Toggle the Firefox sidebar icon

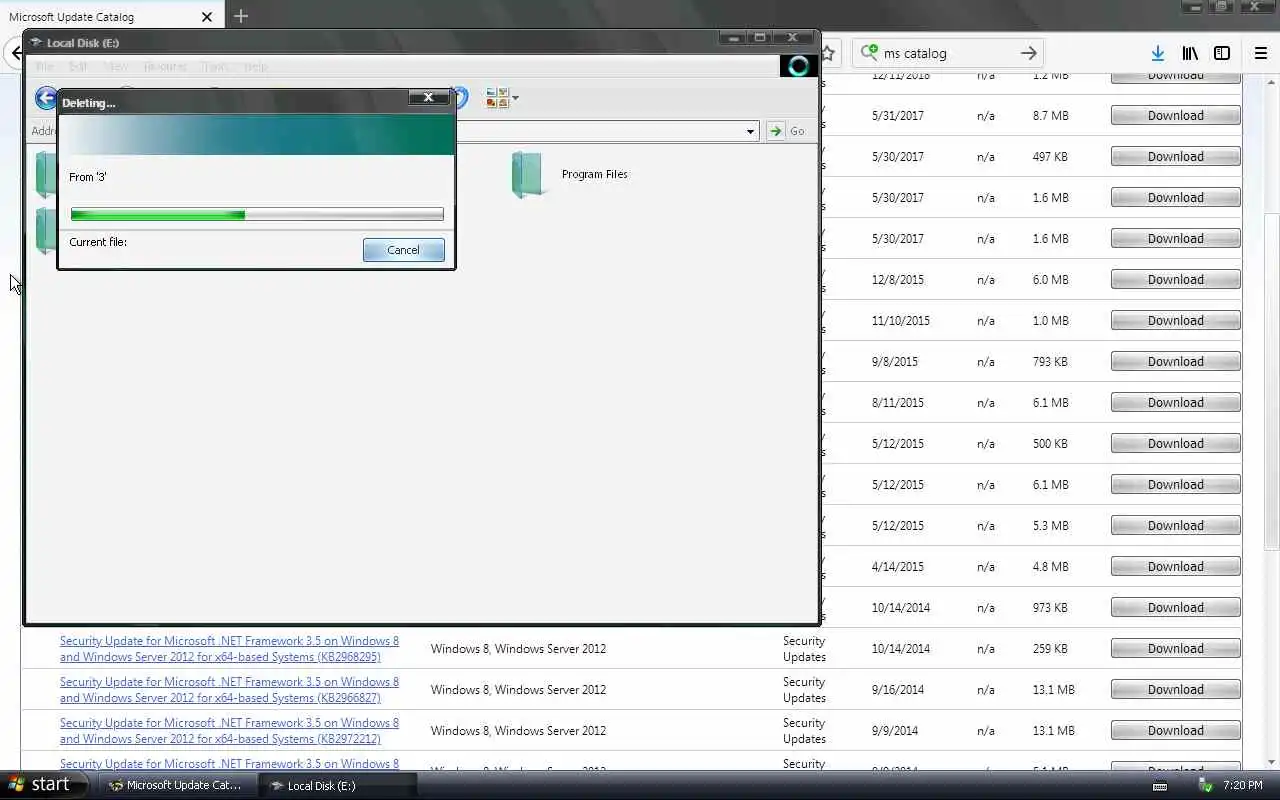pyautogui.click(x=1222, y=53)
